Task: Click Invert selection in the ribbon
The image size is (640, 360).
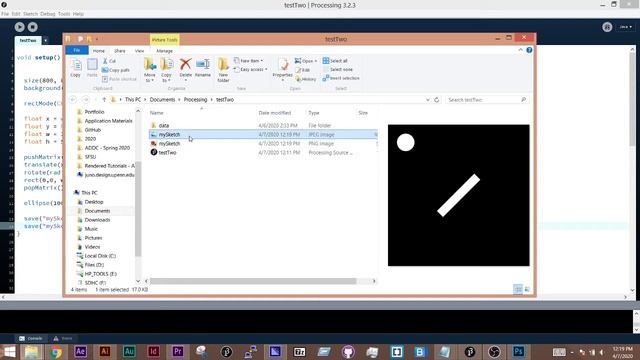Action: [x=341, y=78]
